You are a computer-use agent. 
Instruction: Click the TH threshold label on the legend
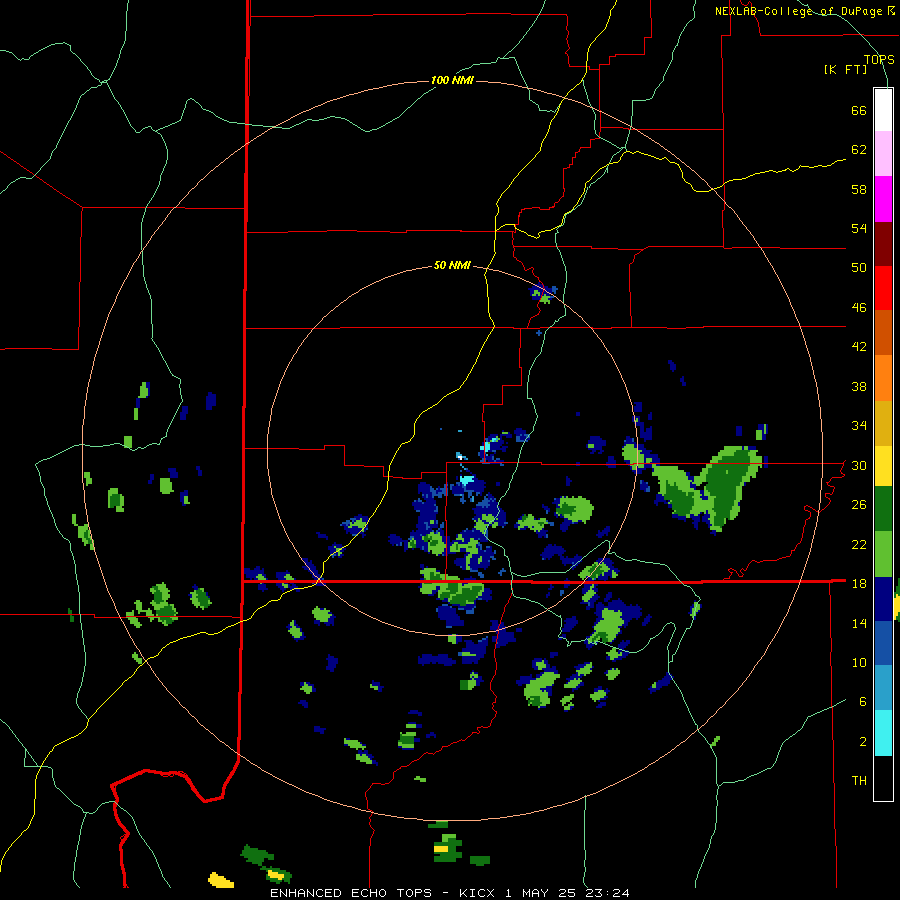point(859,781)
